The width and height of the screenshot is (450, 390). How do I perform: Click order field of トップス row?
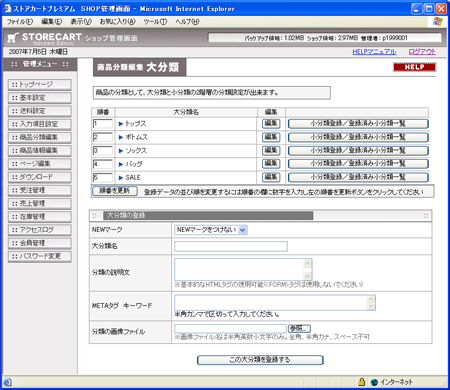coord(103,124)
